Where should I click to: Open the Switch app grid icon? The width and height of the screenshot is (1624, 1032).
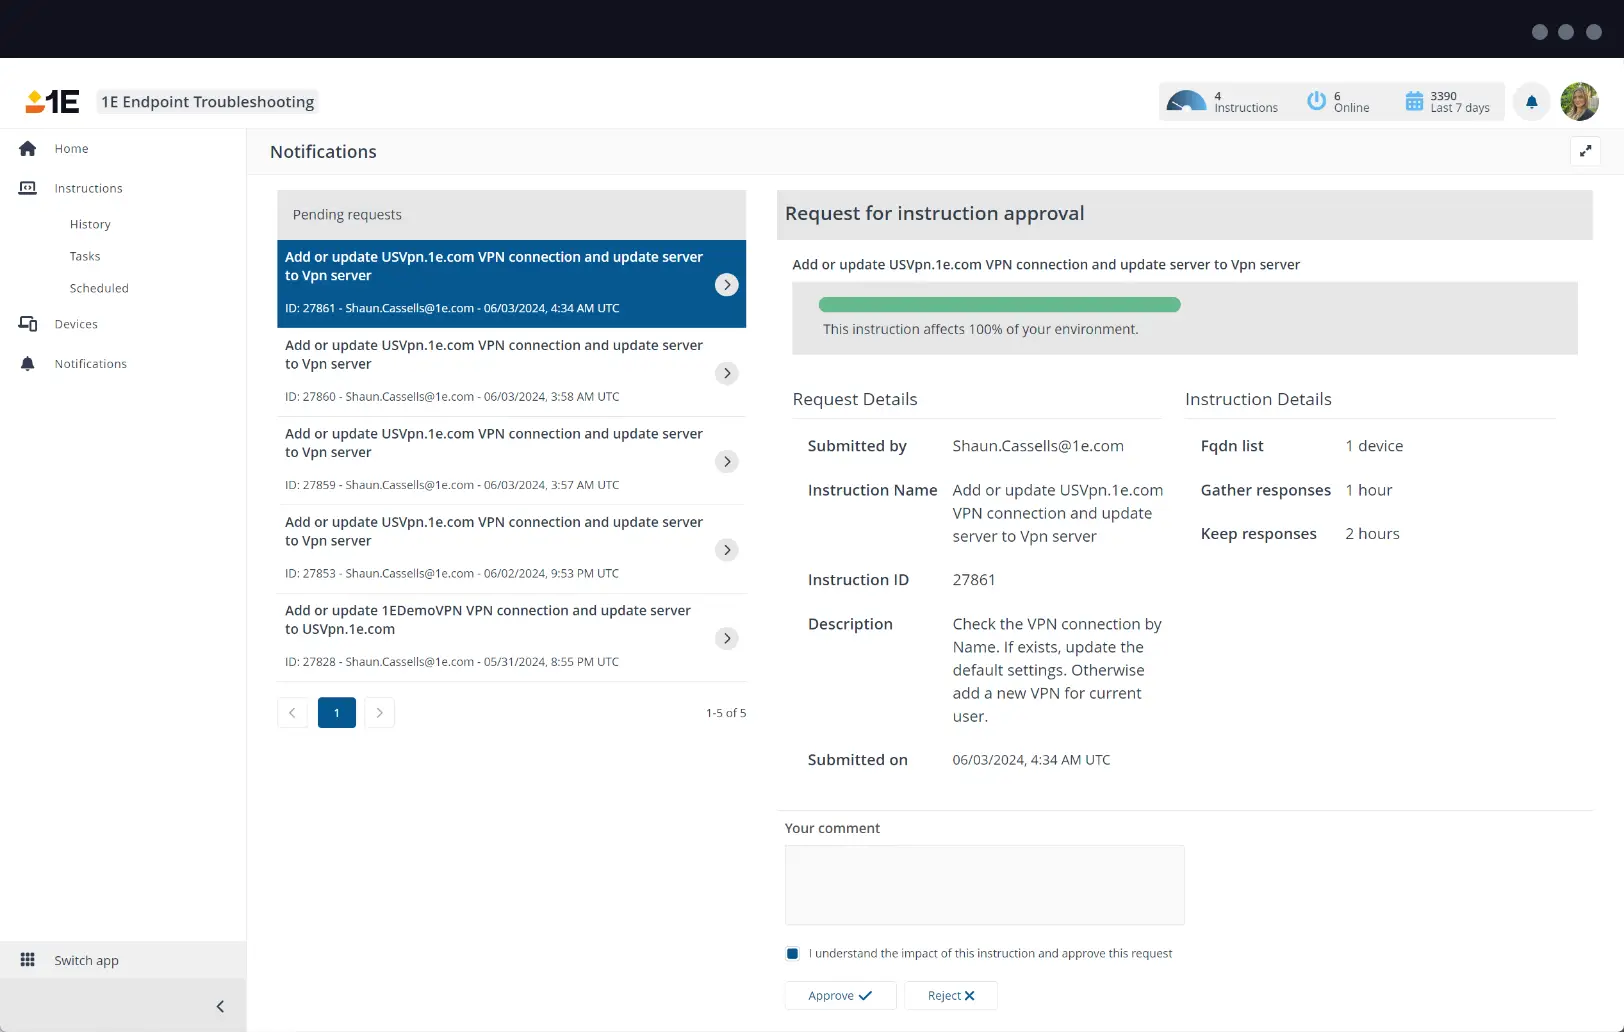click(x=28, y=959)
